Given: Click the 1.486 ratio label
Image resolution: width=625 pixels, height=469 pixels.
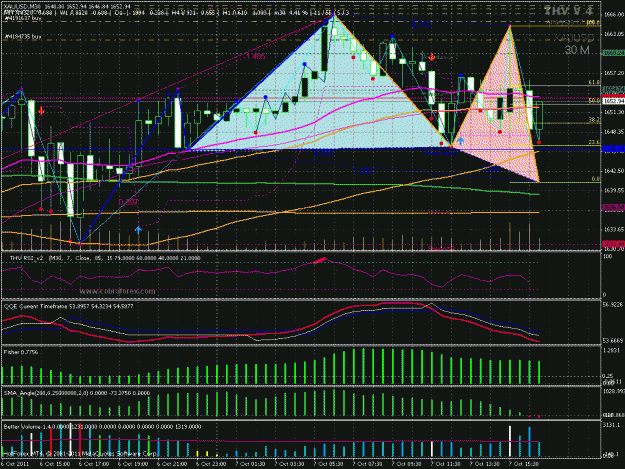Looking at the screenshot, I should coord(256,57).
